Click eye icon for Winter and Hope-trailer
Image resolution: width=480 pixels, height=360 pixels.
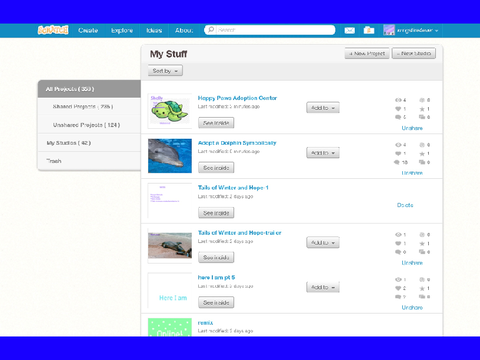pos(398,235)
